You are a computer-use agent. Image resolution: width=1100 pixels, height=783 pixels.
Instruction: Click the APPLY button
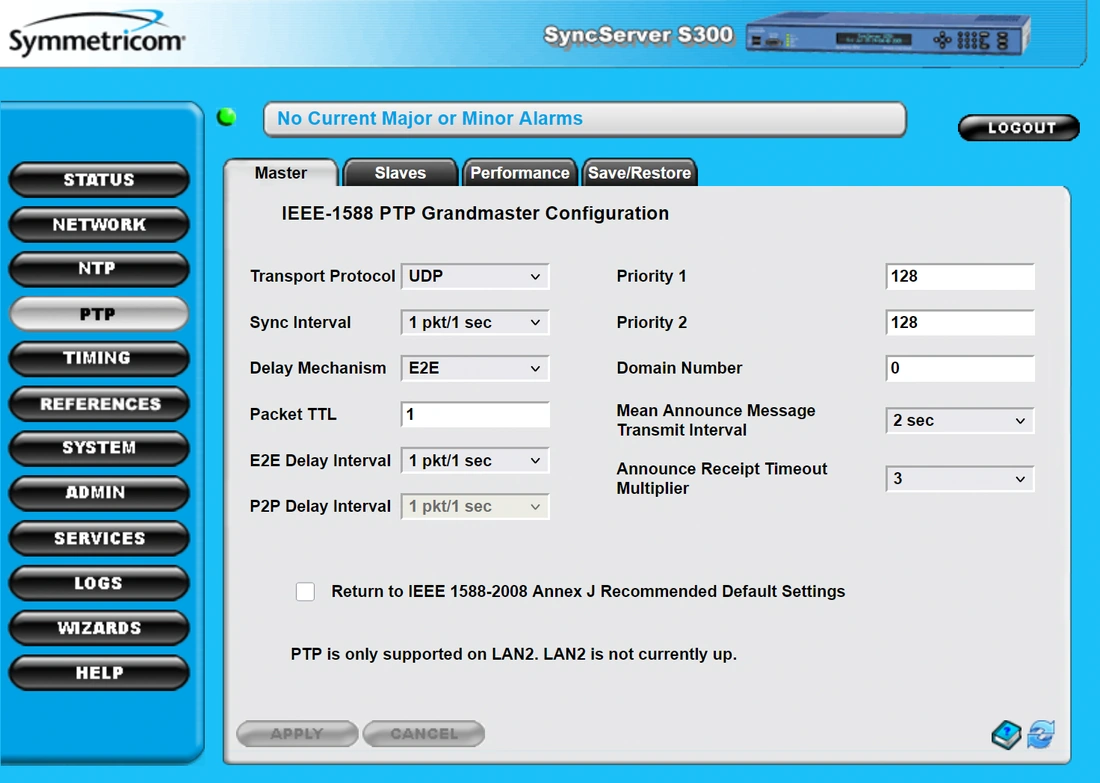pyautogui.click(x=297, y=733)
